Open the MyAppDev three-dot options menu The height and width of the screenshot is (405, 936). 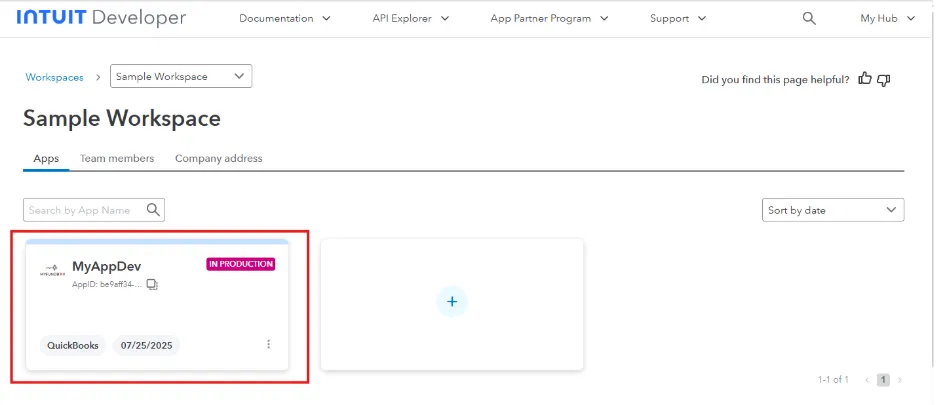269,344
